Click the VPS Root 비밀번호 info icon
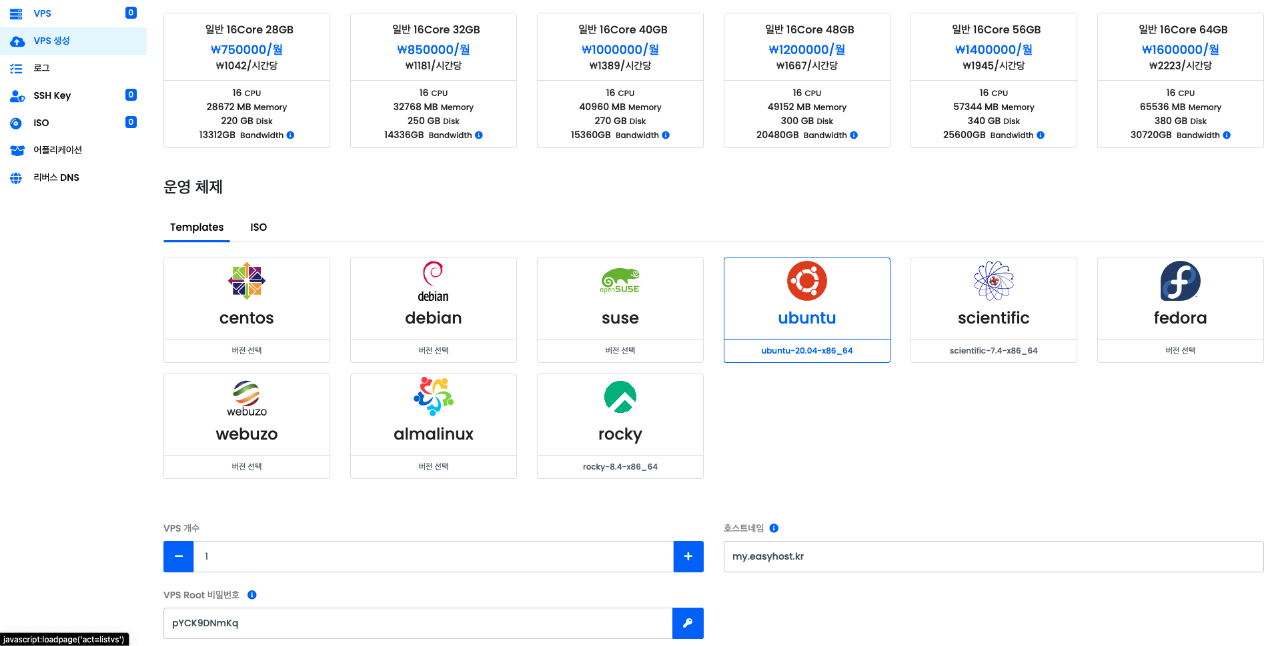Image resolution: width=1280 pixels, height=646 pixels. [x=252, y=595]
